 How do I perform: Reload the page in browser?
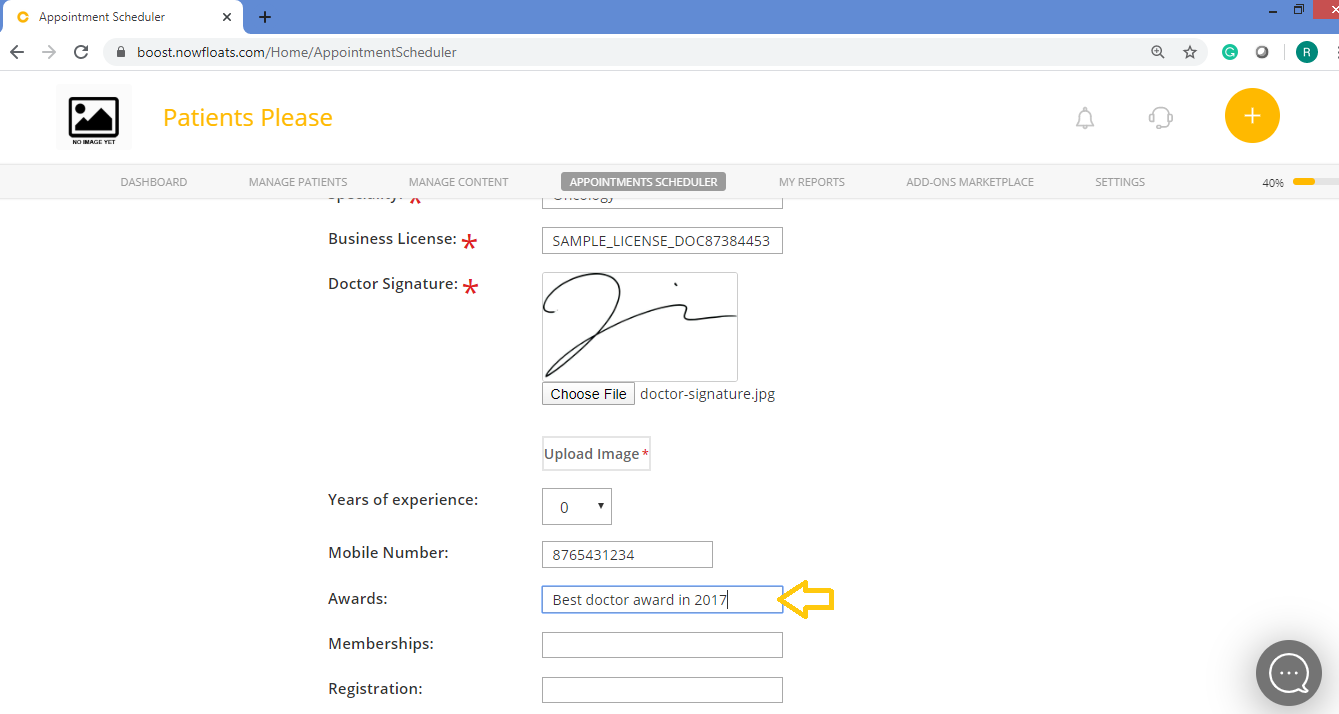coord(82,52)
